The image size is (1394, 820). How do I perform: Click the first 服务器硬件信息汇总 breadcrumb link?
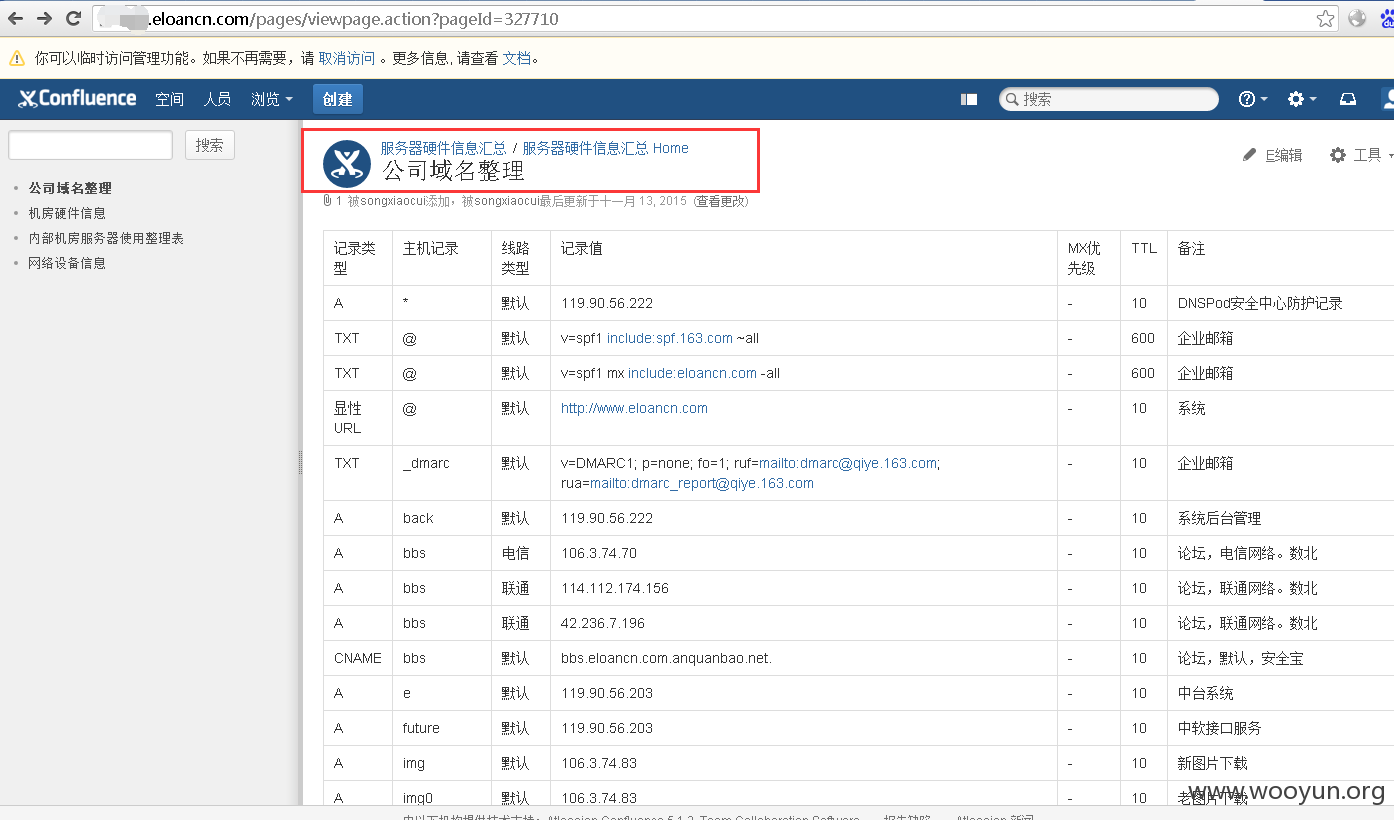[x=443, y=148]
